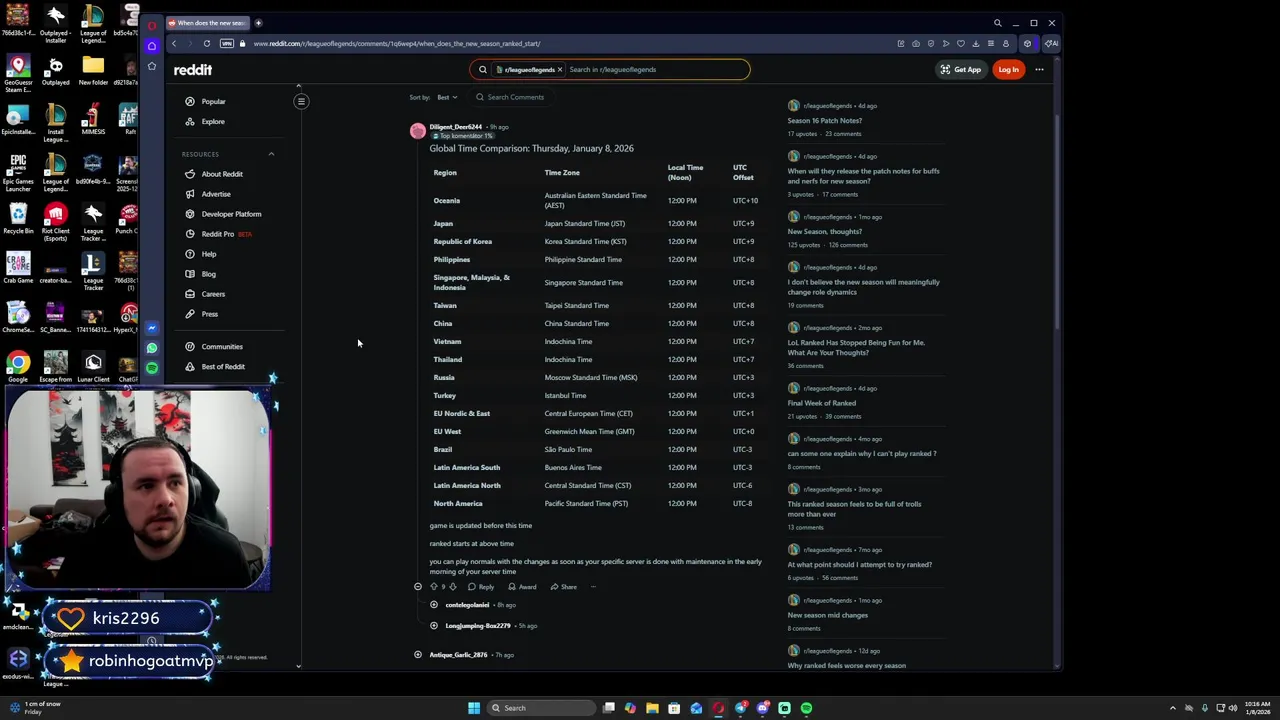Upvote the Diligent_Deer6244 comment

[x=433, y=587]
